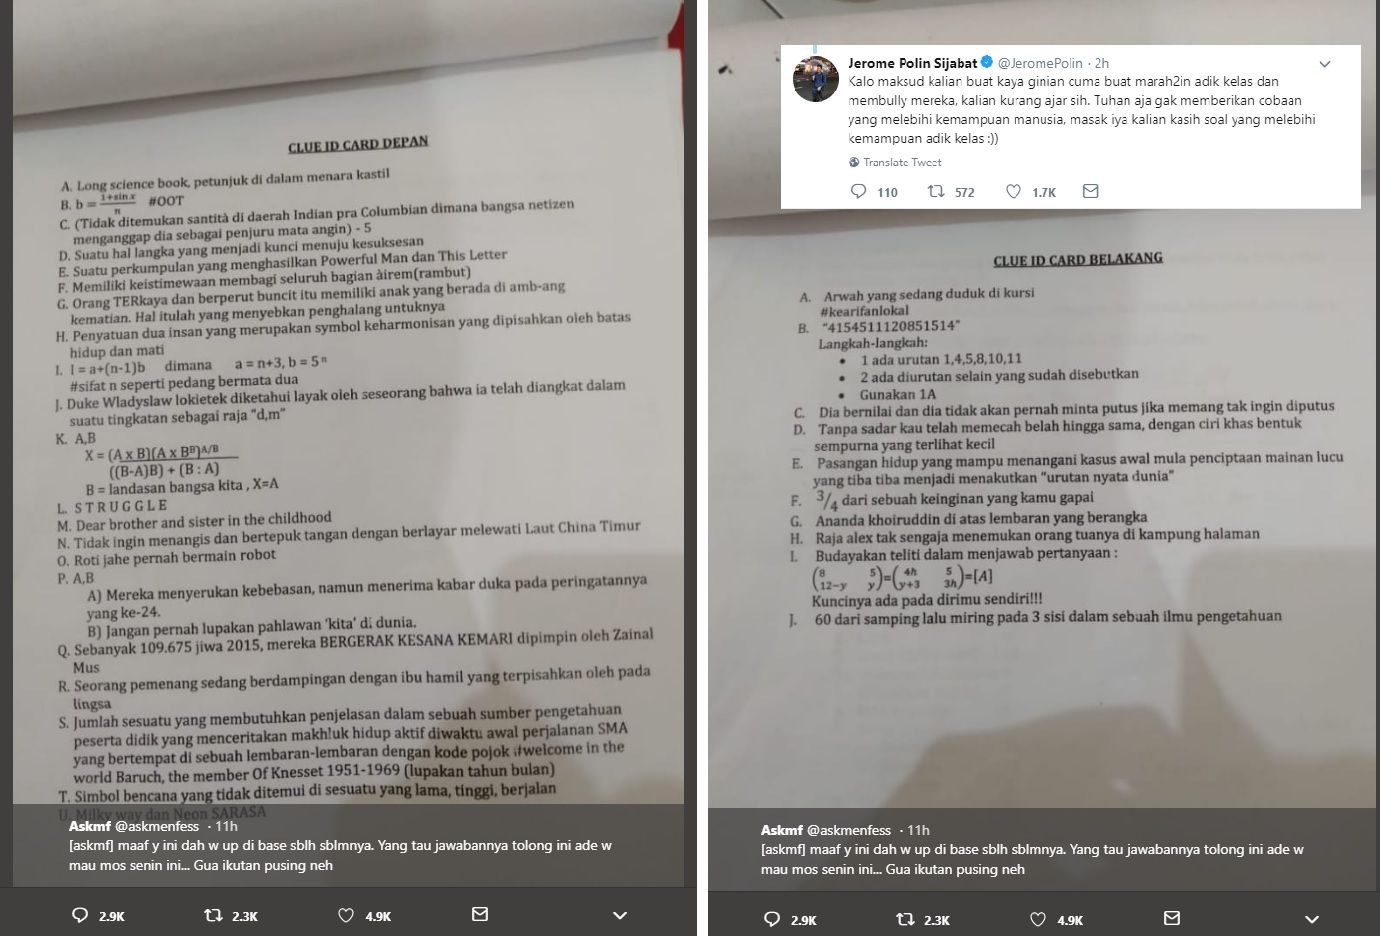Viewport: 1380px width, 936px height.
Task: Retweet Jerome Polin's tweet with 572 retweets
Action: pos(936,191)
